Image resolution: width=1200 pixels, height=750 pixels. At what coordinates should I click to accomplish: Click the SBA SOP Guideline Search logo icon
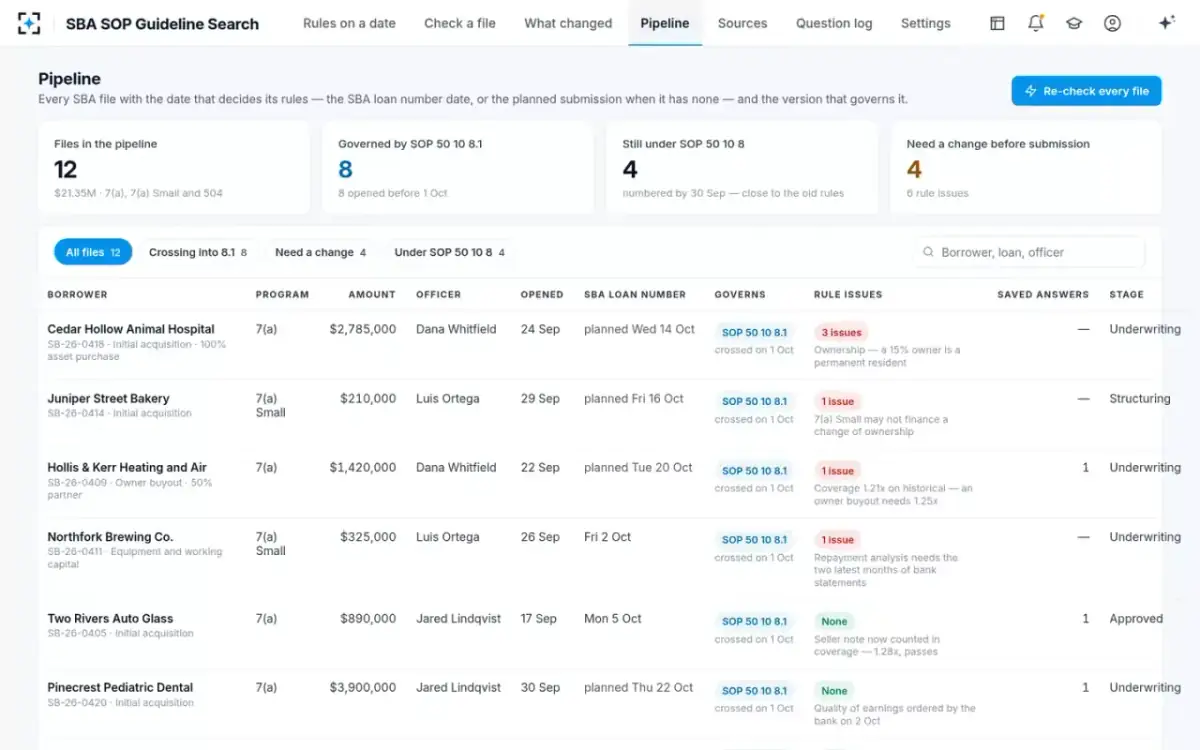pos(29,23)
